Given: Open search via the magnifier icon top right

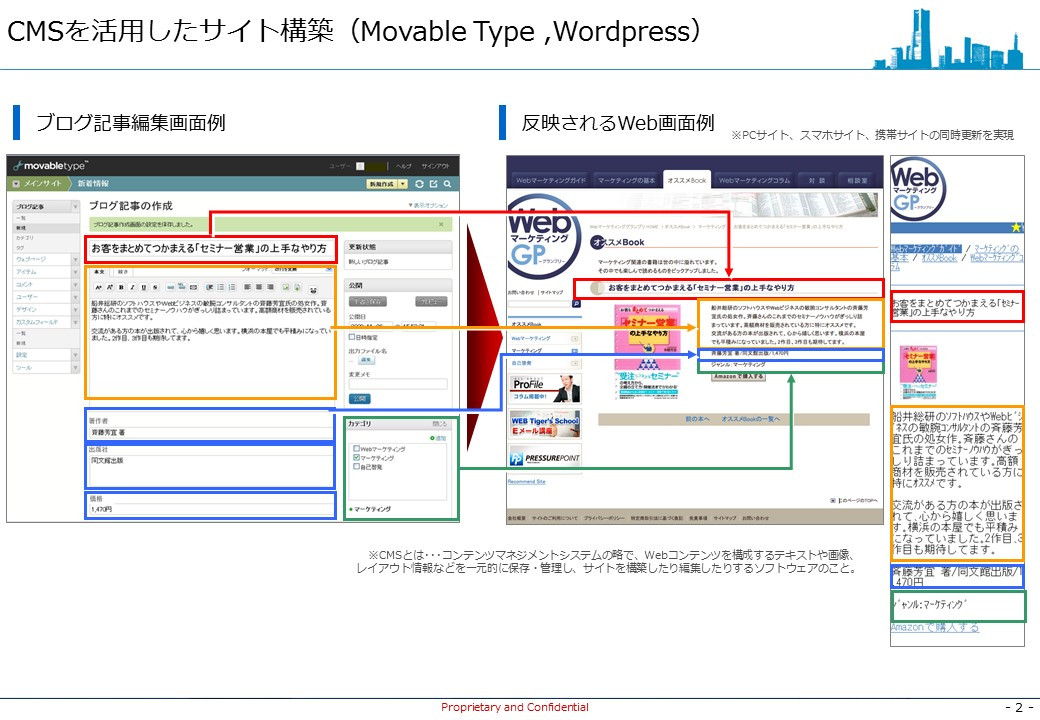Looking at the screenshot, I should 446,184.
